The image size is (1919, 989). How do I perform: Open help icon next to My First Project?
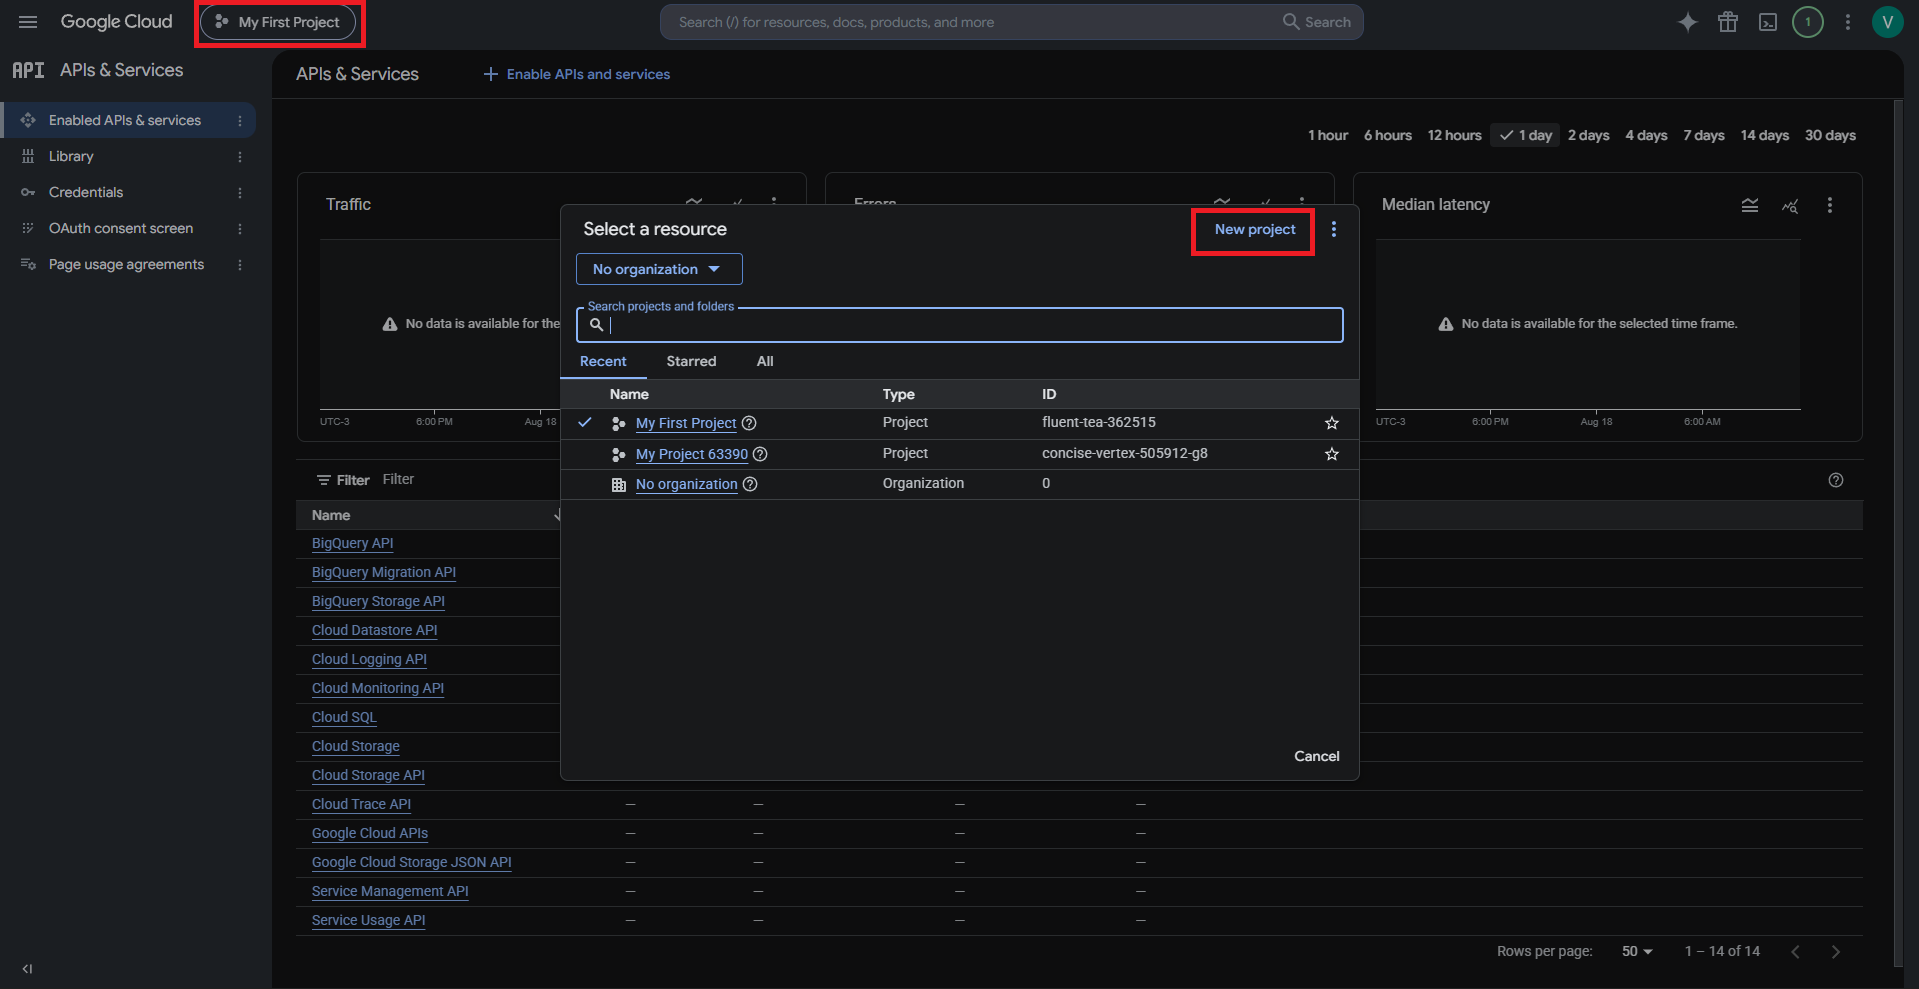pos(749,423)
